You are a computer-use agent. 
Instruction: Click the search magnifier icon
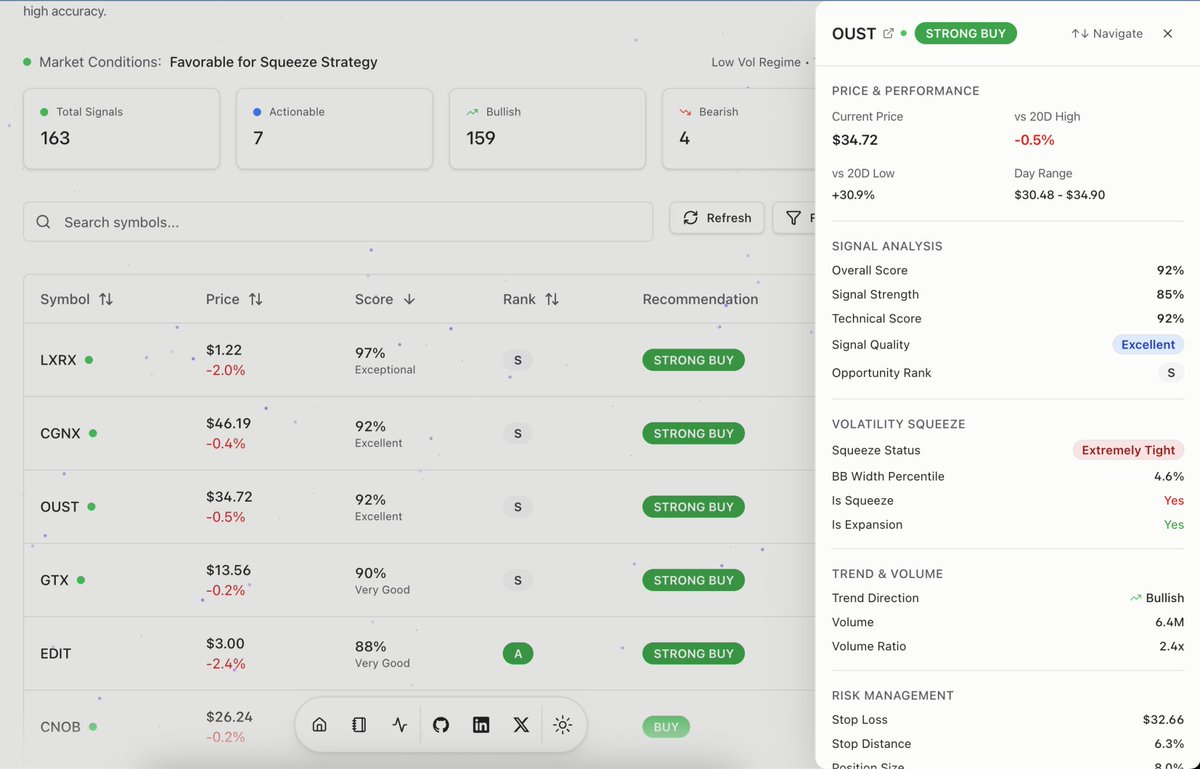pos(43,222)
